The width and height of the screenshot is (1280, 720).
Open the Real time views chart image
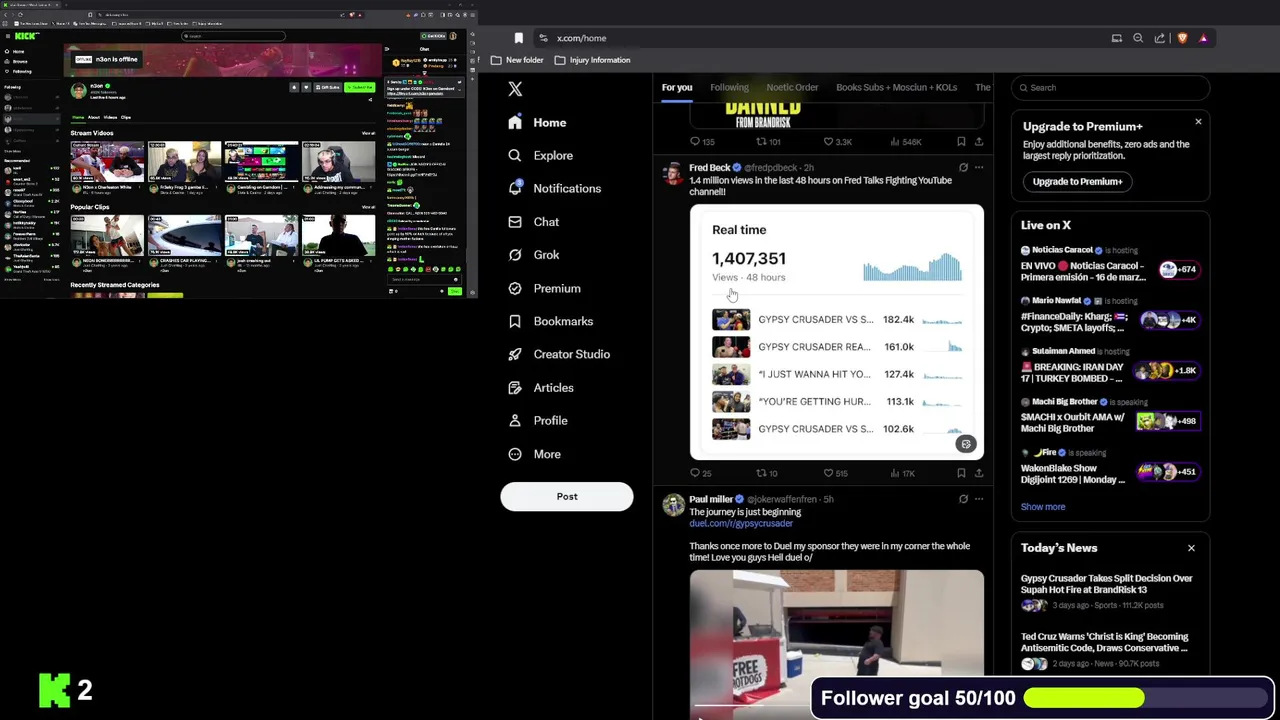[837, 332]
